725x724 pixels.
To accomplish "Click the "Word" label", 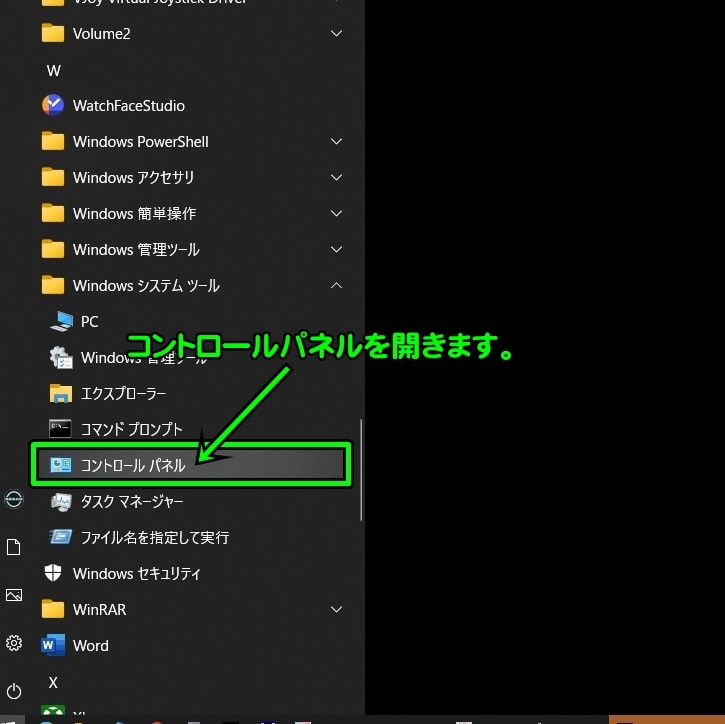I will coord(91,645).
